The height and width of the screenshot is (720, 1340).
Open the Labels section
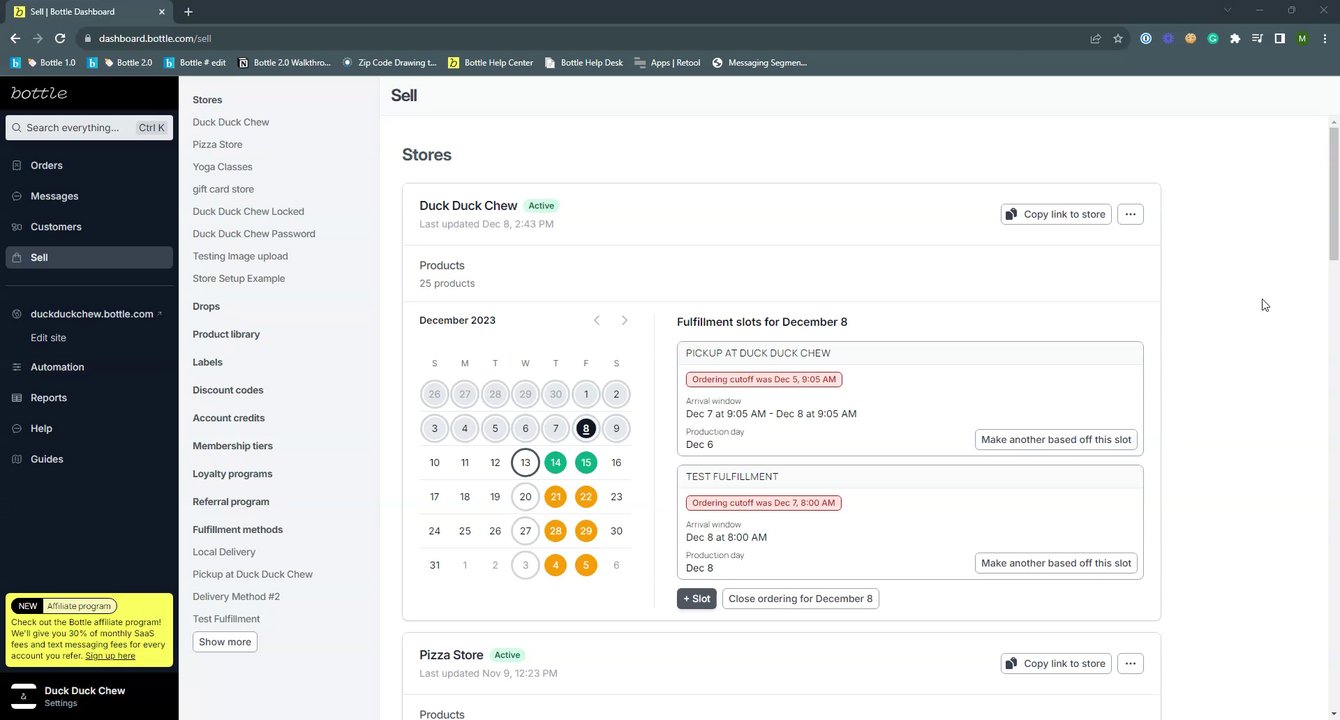tap(207, 362)
